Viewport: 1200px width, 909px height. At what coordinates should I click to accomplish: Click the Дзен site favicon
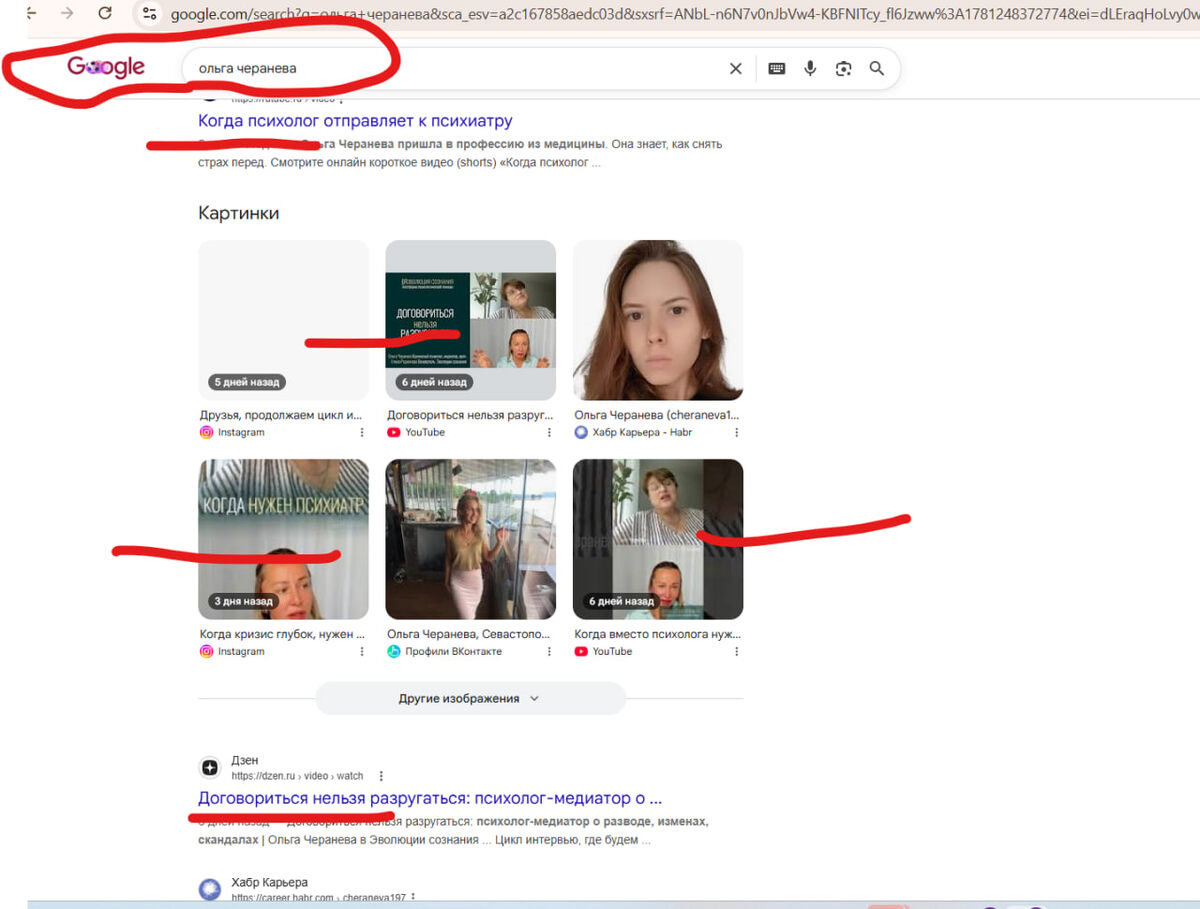pos(209,768)
